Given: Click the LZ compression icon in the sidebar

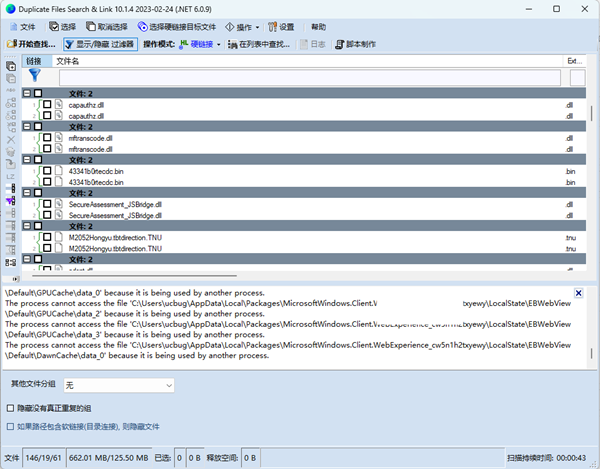Looking at the screenshot, I should pyautogui.click(x=11, y=176).
